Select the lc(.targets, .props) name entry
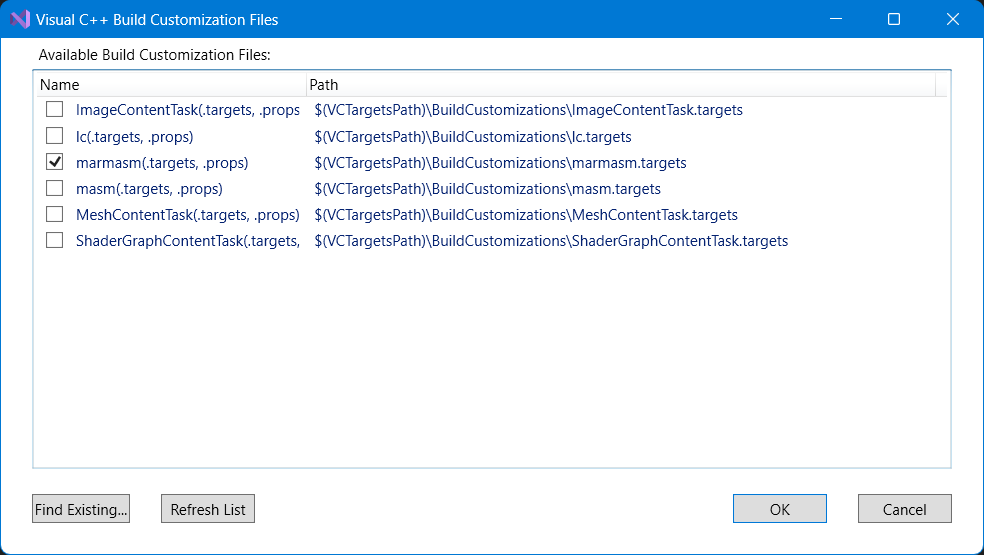984x555 pixels. [134, 137]
